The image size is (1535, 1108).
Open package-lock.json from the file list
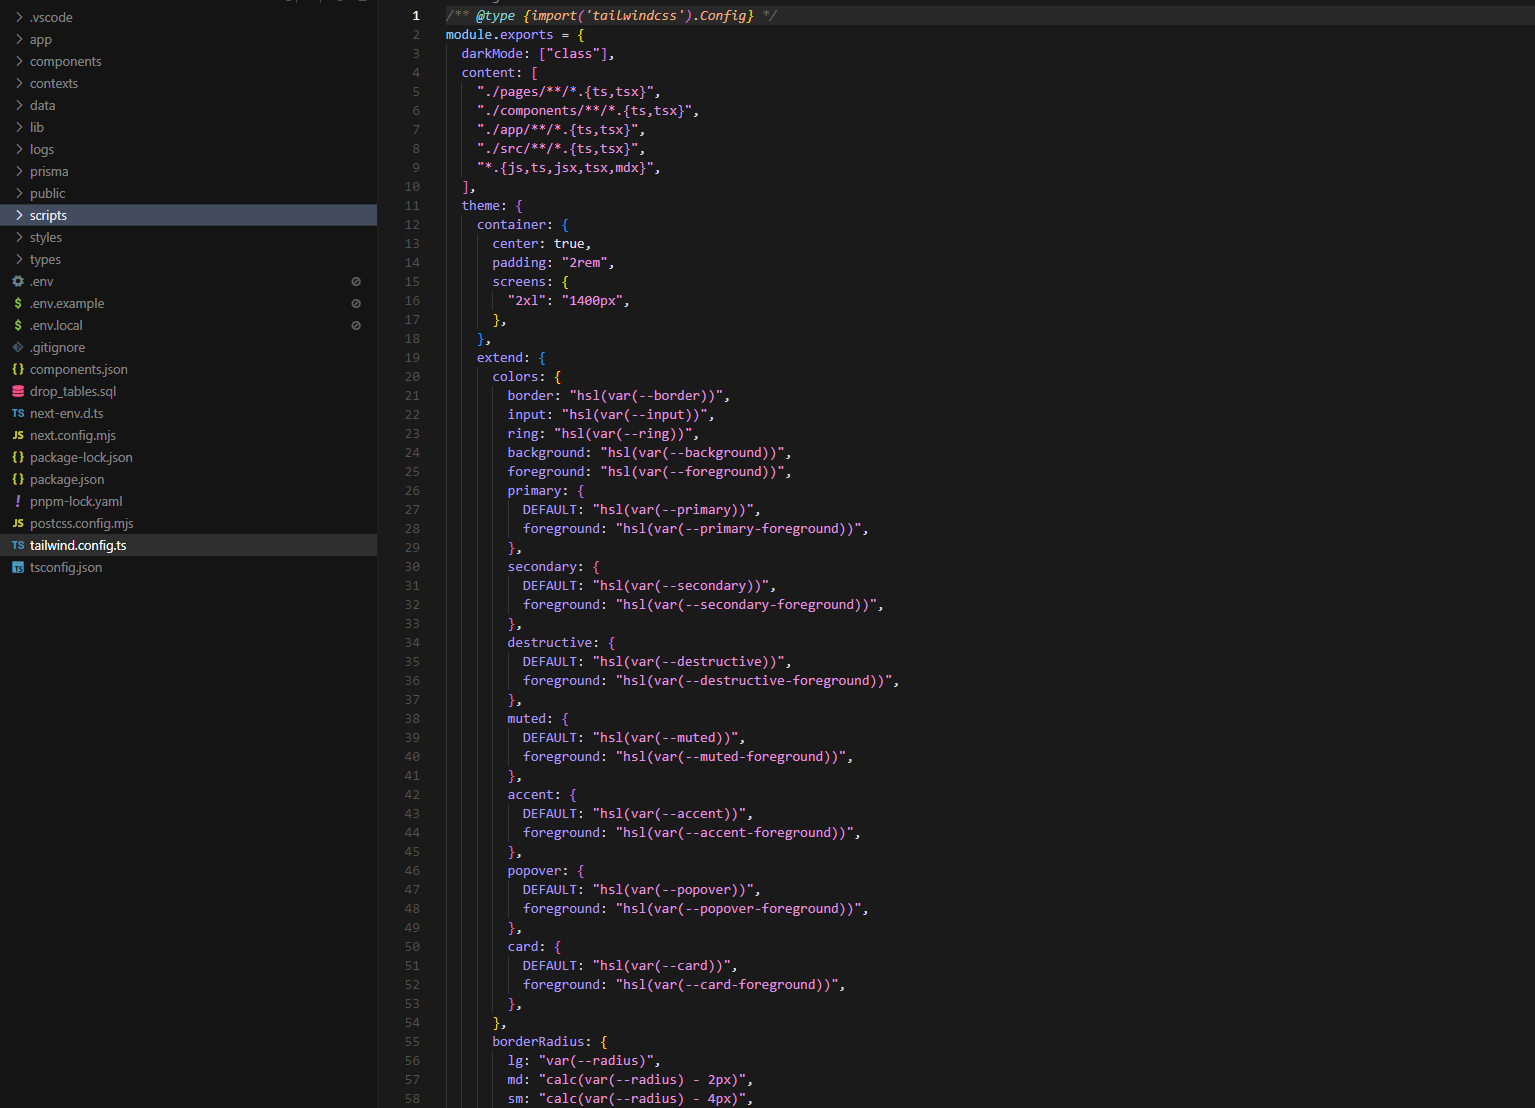pyautogui.click(x=81, y=458)
